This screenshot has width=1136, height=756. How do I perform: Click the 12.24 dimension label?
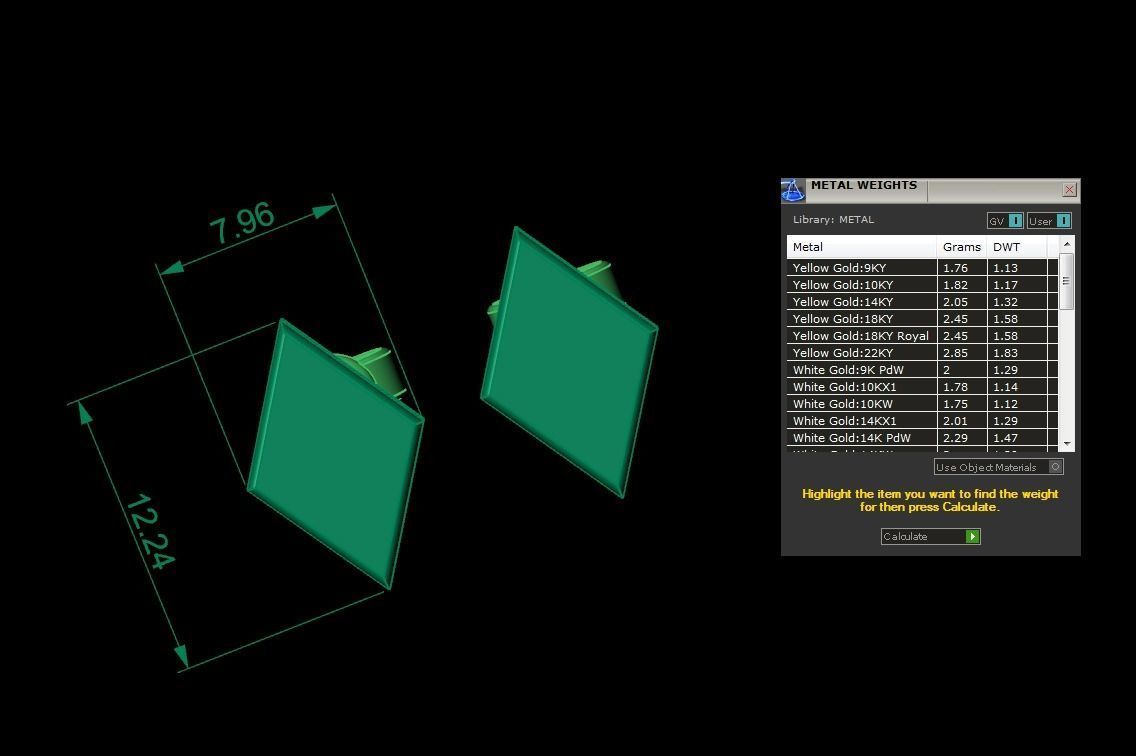pos(151,531)
